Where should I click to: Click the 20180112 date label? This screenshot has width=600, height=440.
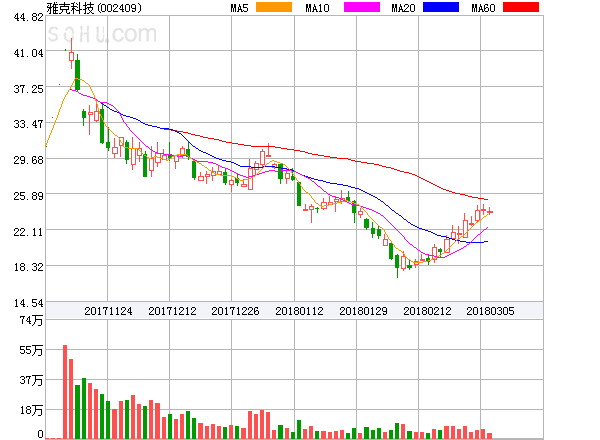click(x=299, y=311)
